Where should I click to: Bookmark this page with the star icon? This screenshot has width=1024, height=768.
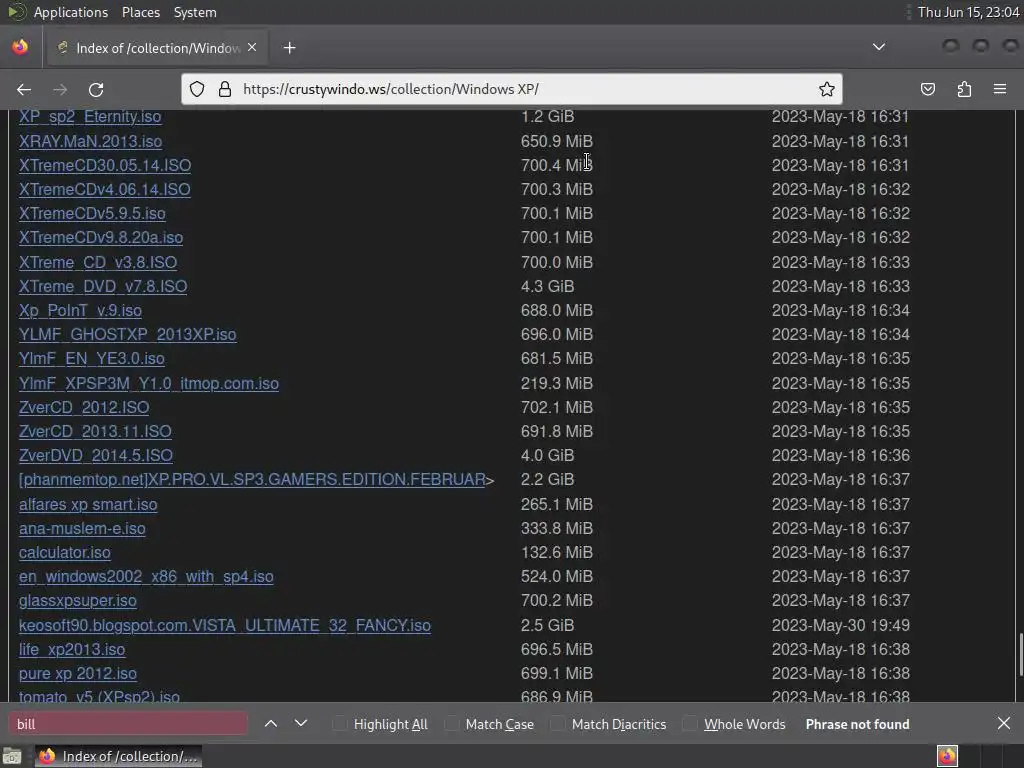tap(827, 89)
